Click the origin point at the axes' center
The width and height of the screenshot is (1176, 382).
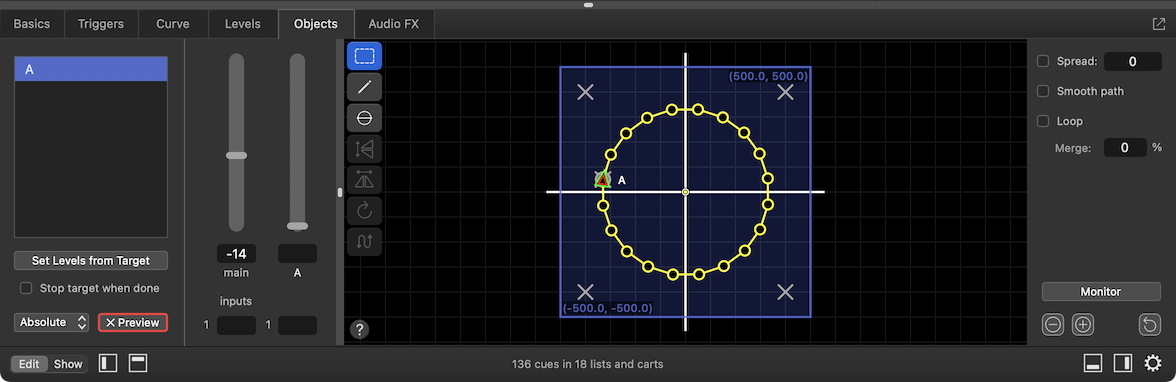685,192
